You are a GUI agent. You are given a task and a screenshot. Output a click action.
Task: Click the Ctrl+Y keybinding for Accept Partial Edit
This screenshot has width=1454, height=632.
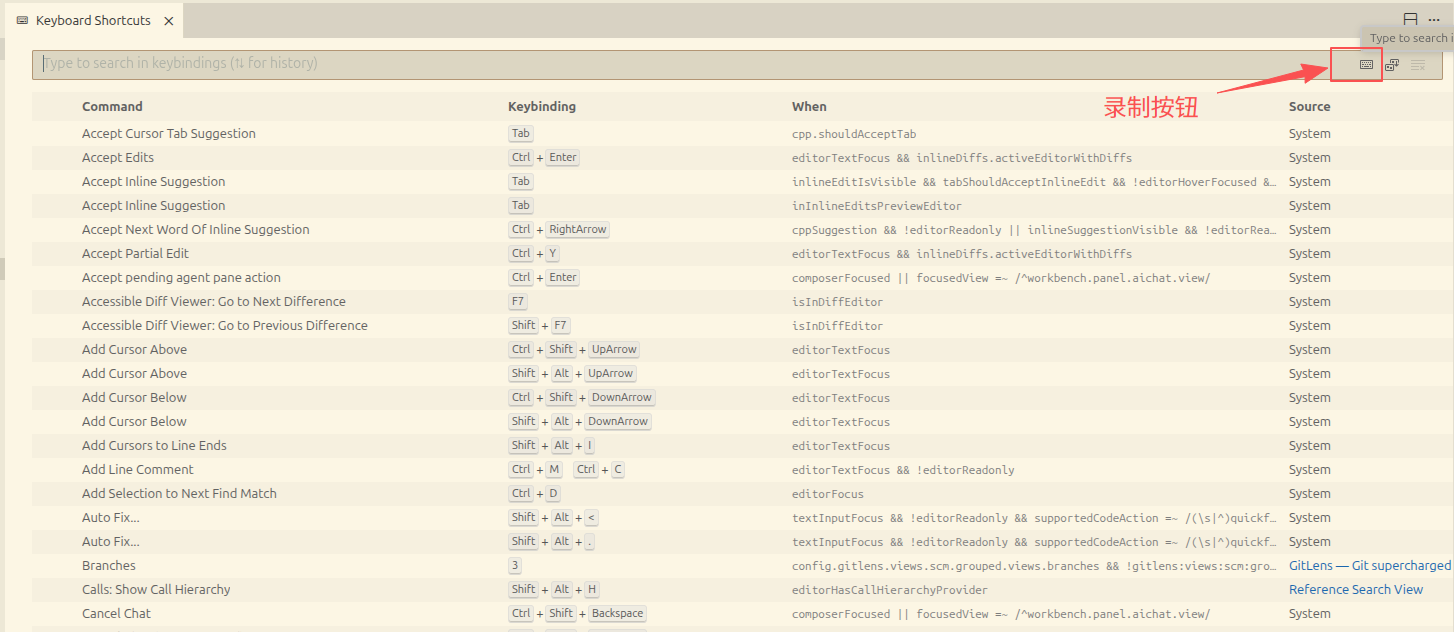[x=534, y=253]
